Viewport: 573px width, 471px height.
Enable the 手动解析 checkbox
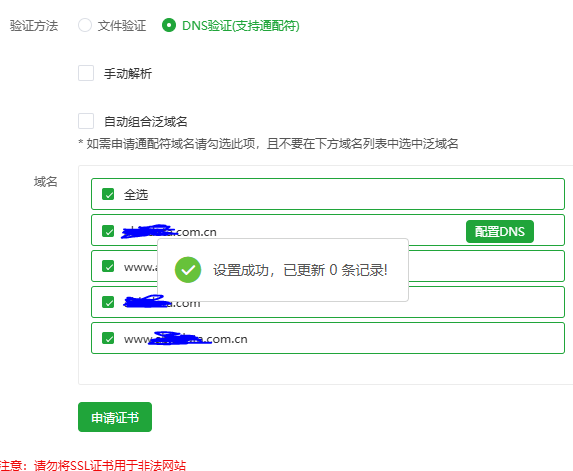tap(86, 73)
